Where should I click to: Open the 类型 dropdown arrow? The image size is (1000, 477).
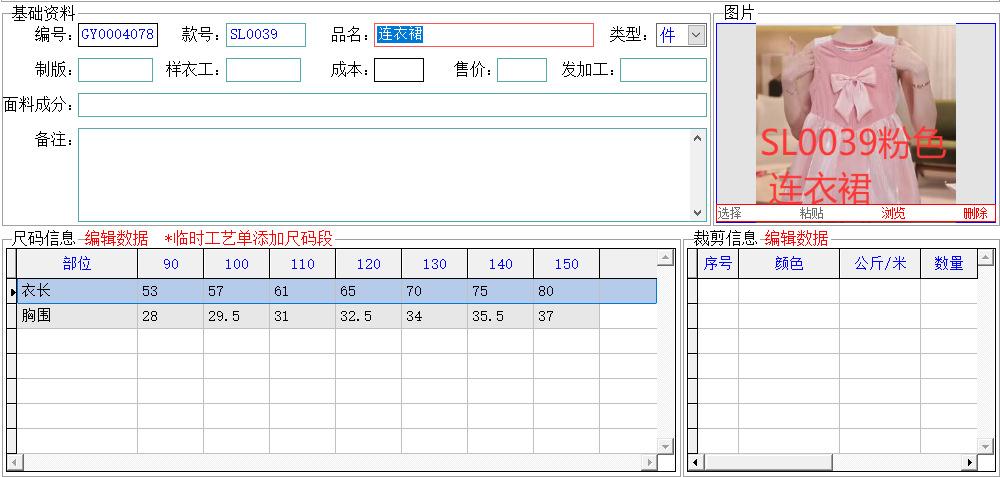click(x=696, y=35)
